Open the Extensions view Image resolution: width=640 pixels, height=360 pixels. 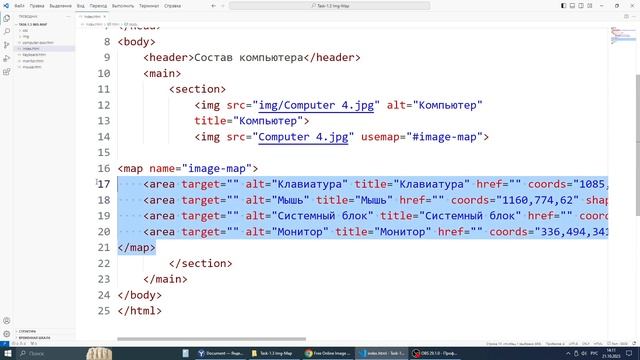(7, 72)
